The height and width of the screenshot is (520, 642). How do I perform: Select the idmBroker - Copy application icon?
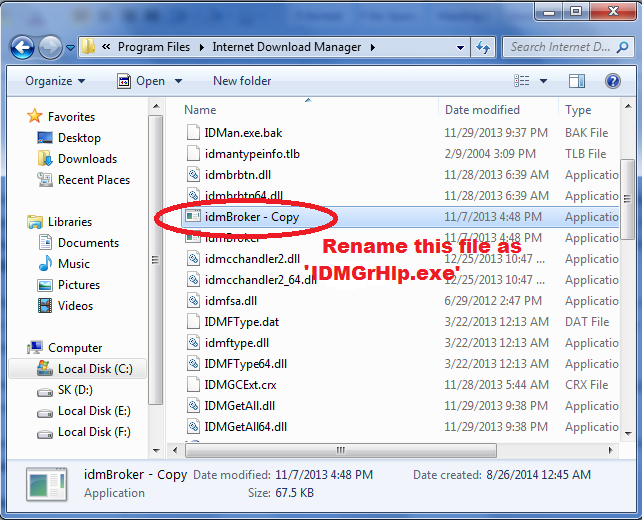click(x=193, y=216)
